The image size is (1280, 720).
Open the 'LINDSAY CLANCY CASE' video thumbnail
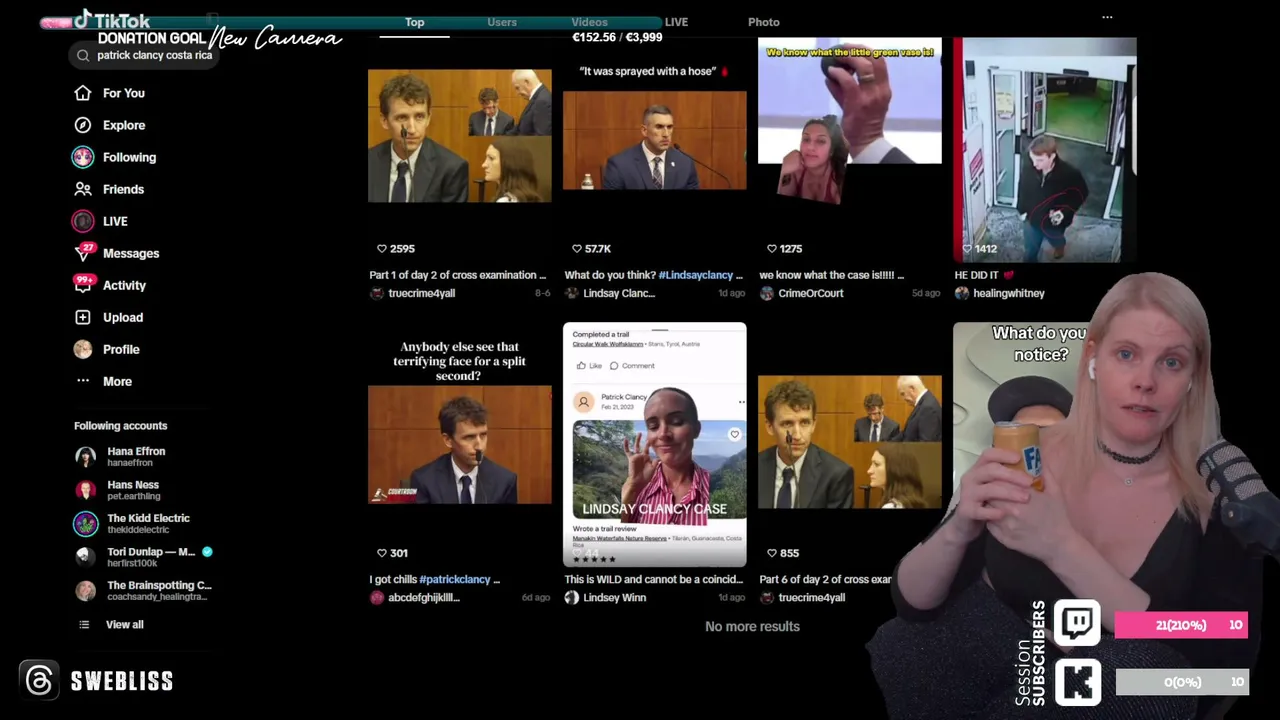coord(654,445)
